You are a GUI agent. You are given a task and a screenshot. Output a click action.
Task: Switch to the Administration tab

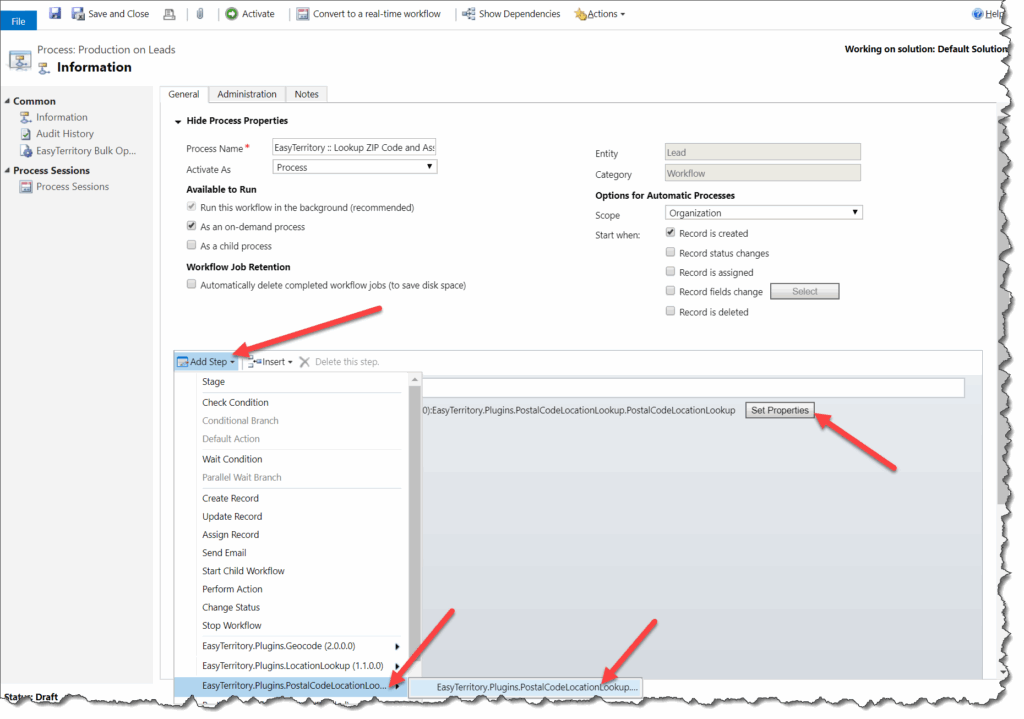(x=246, y=93)
